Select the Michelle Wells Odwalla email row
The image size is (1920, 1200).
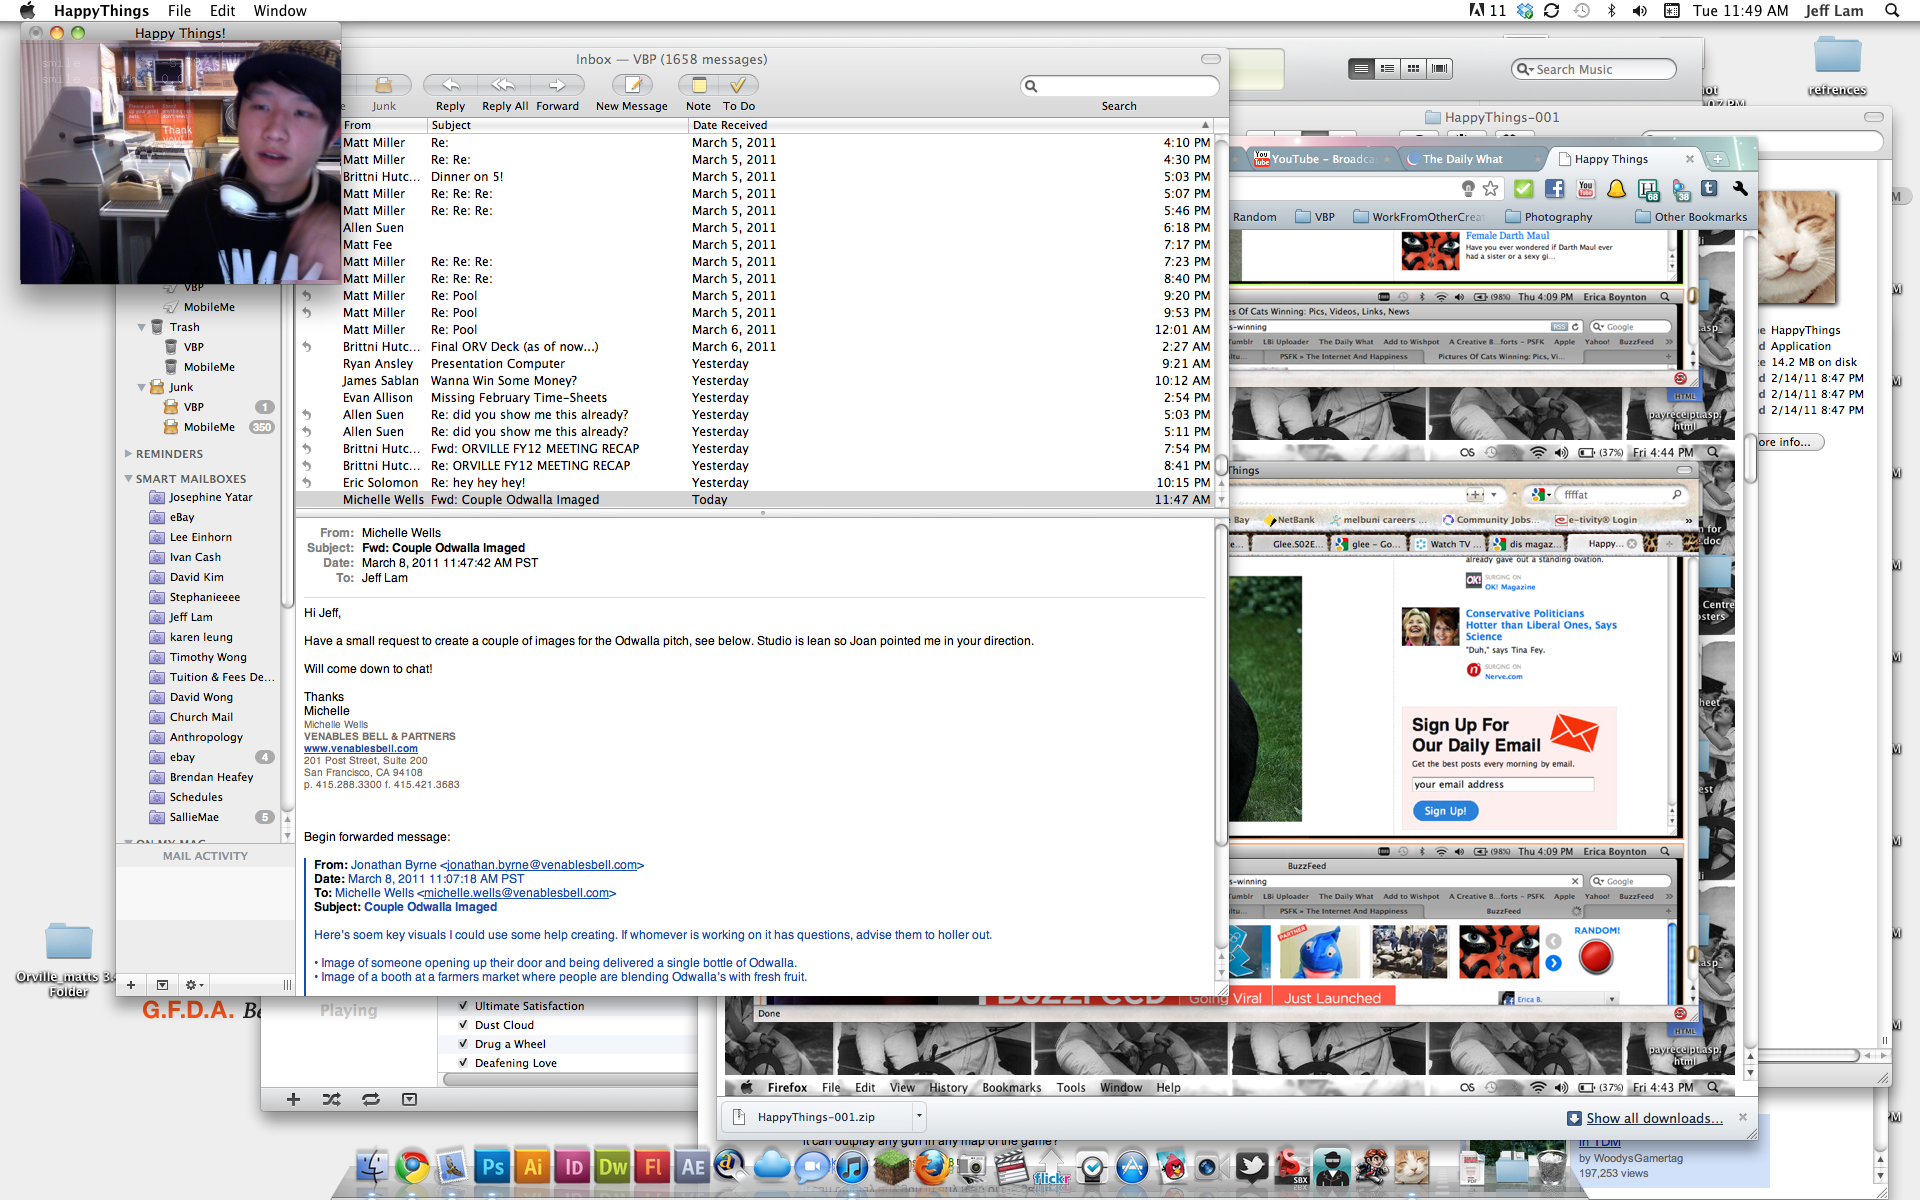[x=755, y=500]
